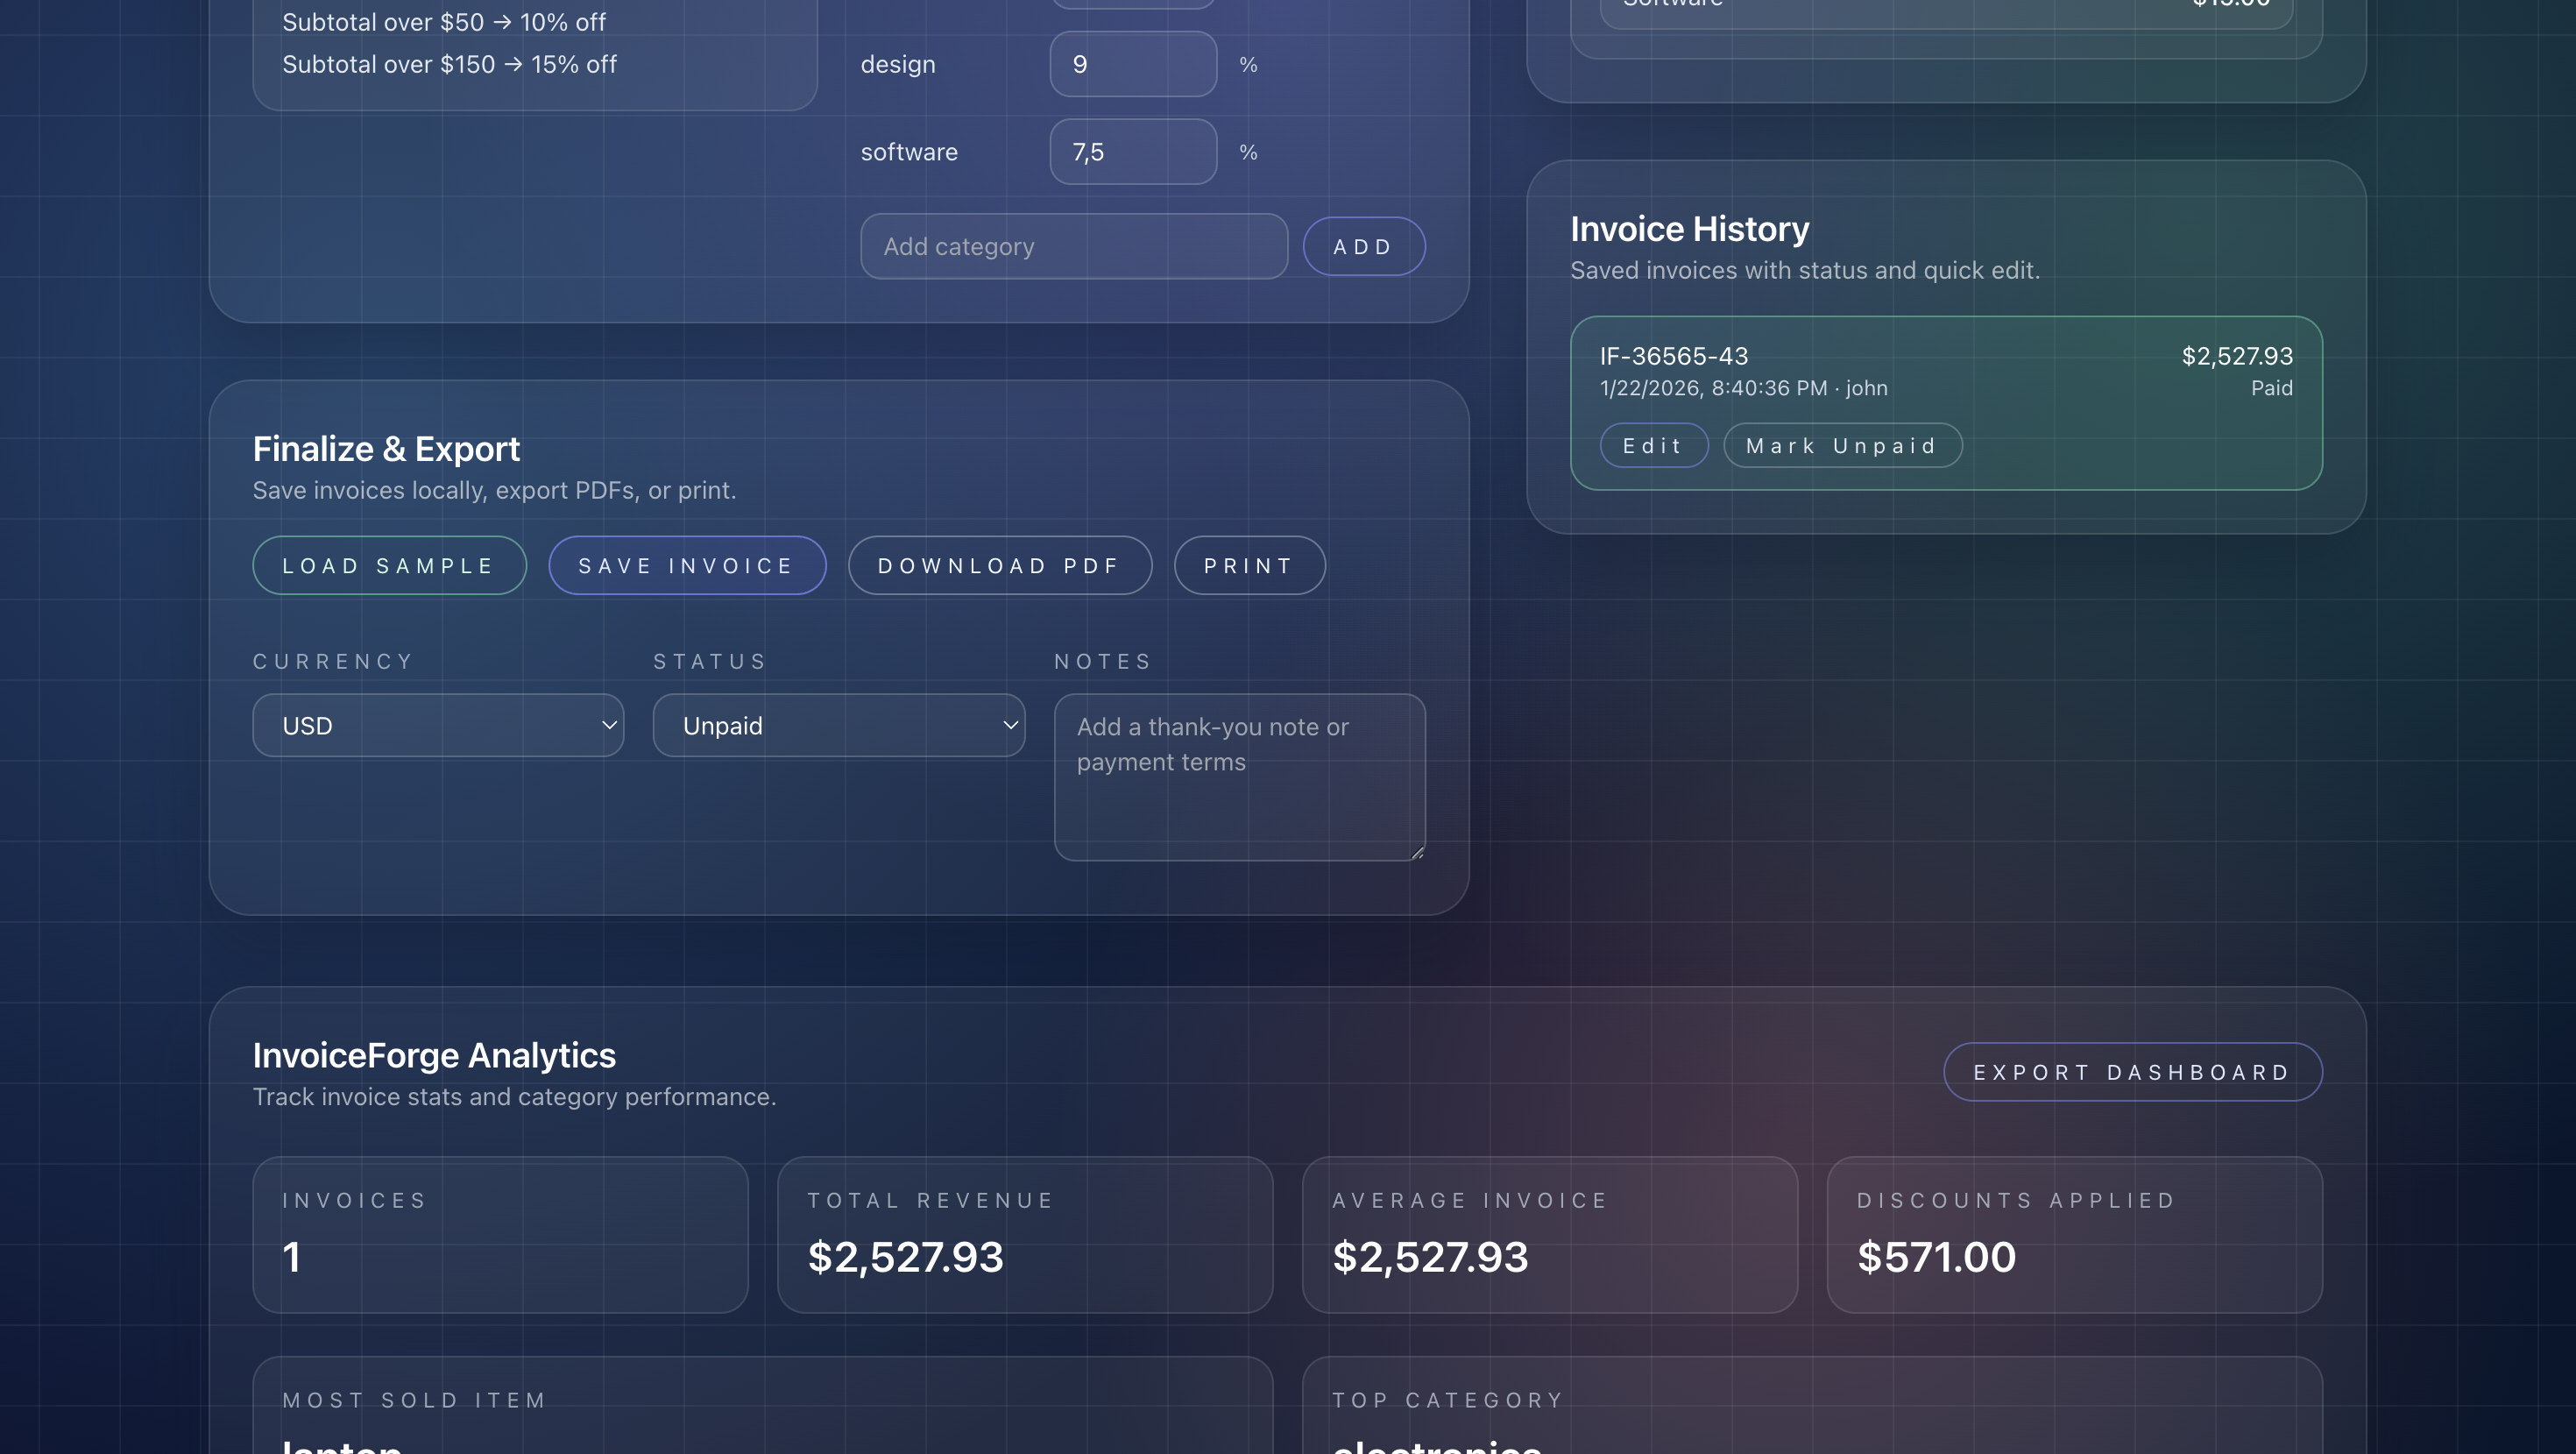Click the Total Revenue stat card
Viewport: 2576px width, 1454px height.
click(1024, 1235)
